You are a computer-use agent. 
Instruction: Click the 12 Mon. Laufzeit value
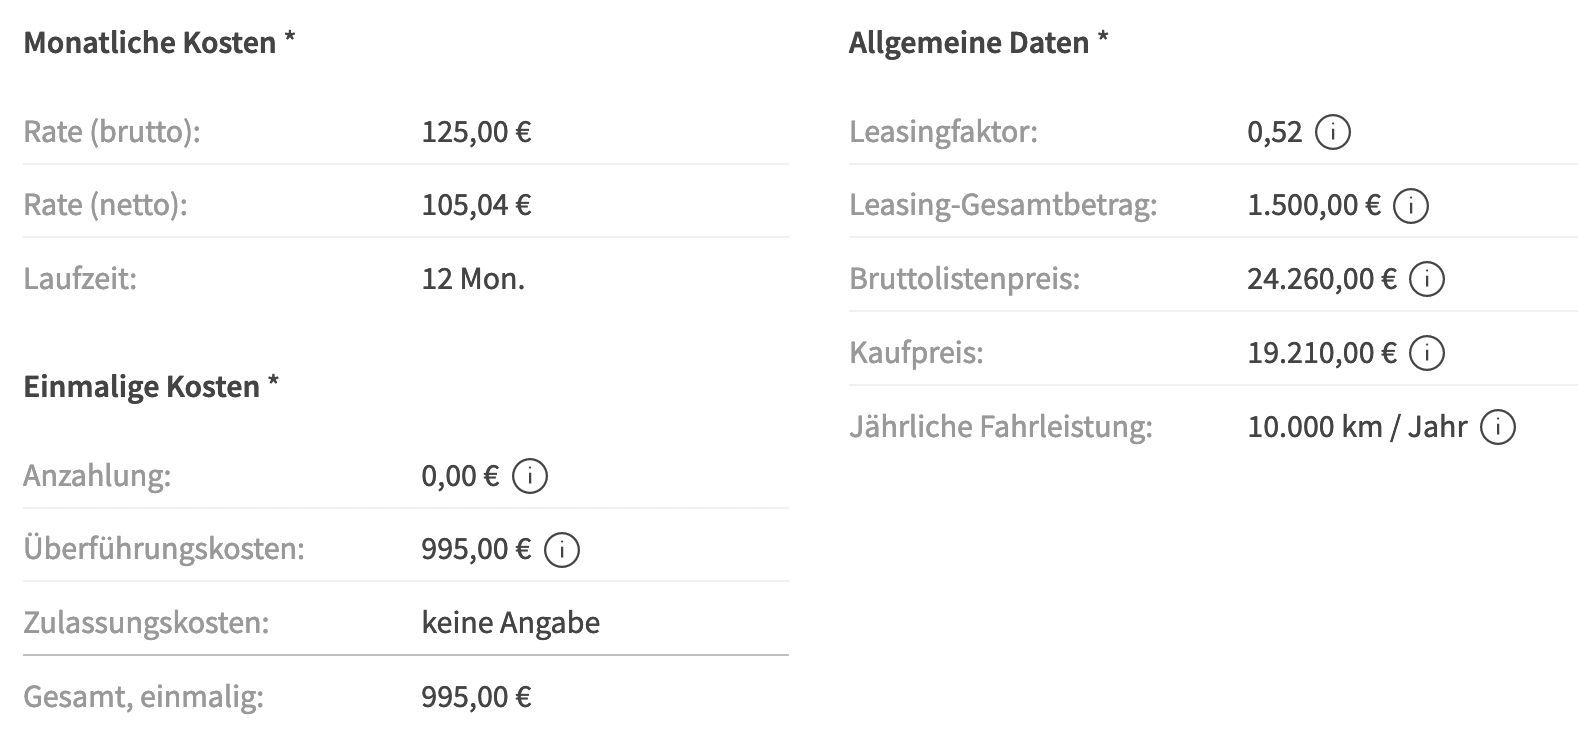pos(473,279)
